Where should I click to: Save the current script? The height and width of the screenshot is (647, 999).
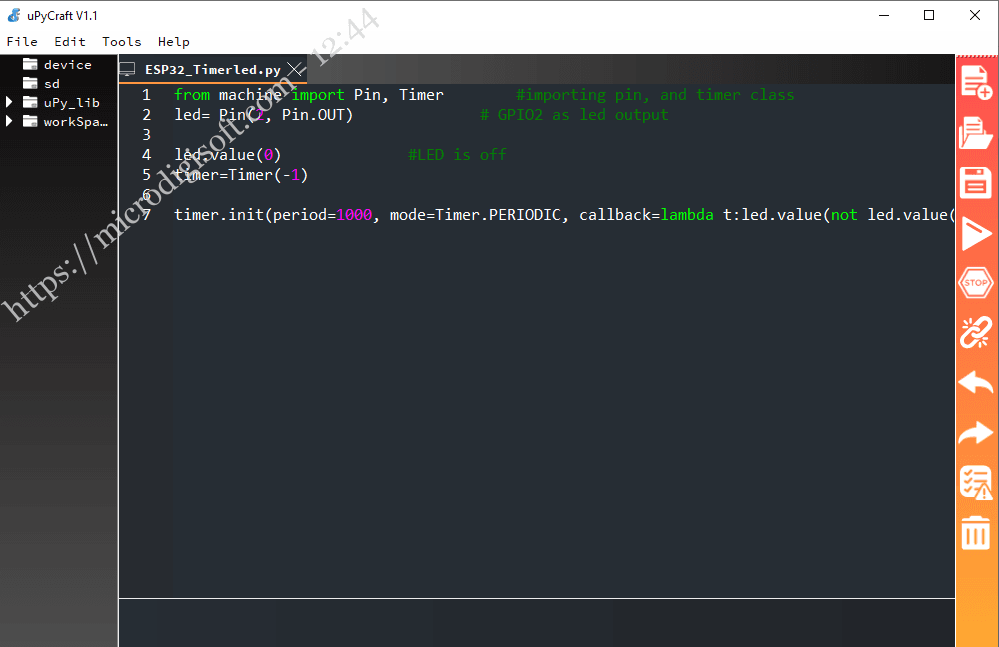[975, 183]
